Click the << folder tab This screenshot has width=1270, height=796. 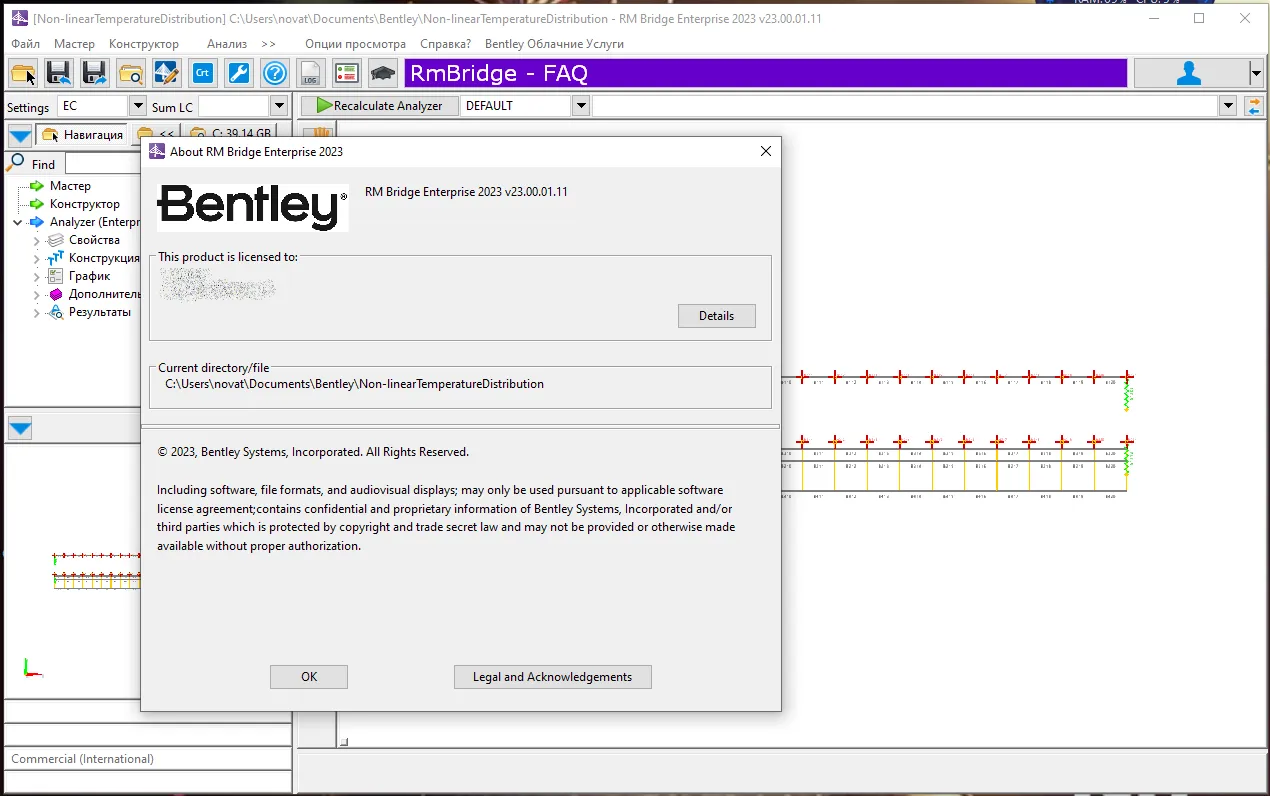(x=156, y=135)
